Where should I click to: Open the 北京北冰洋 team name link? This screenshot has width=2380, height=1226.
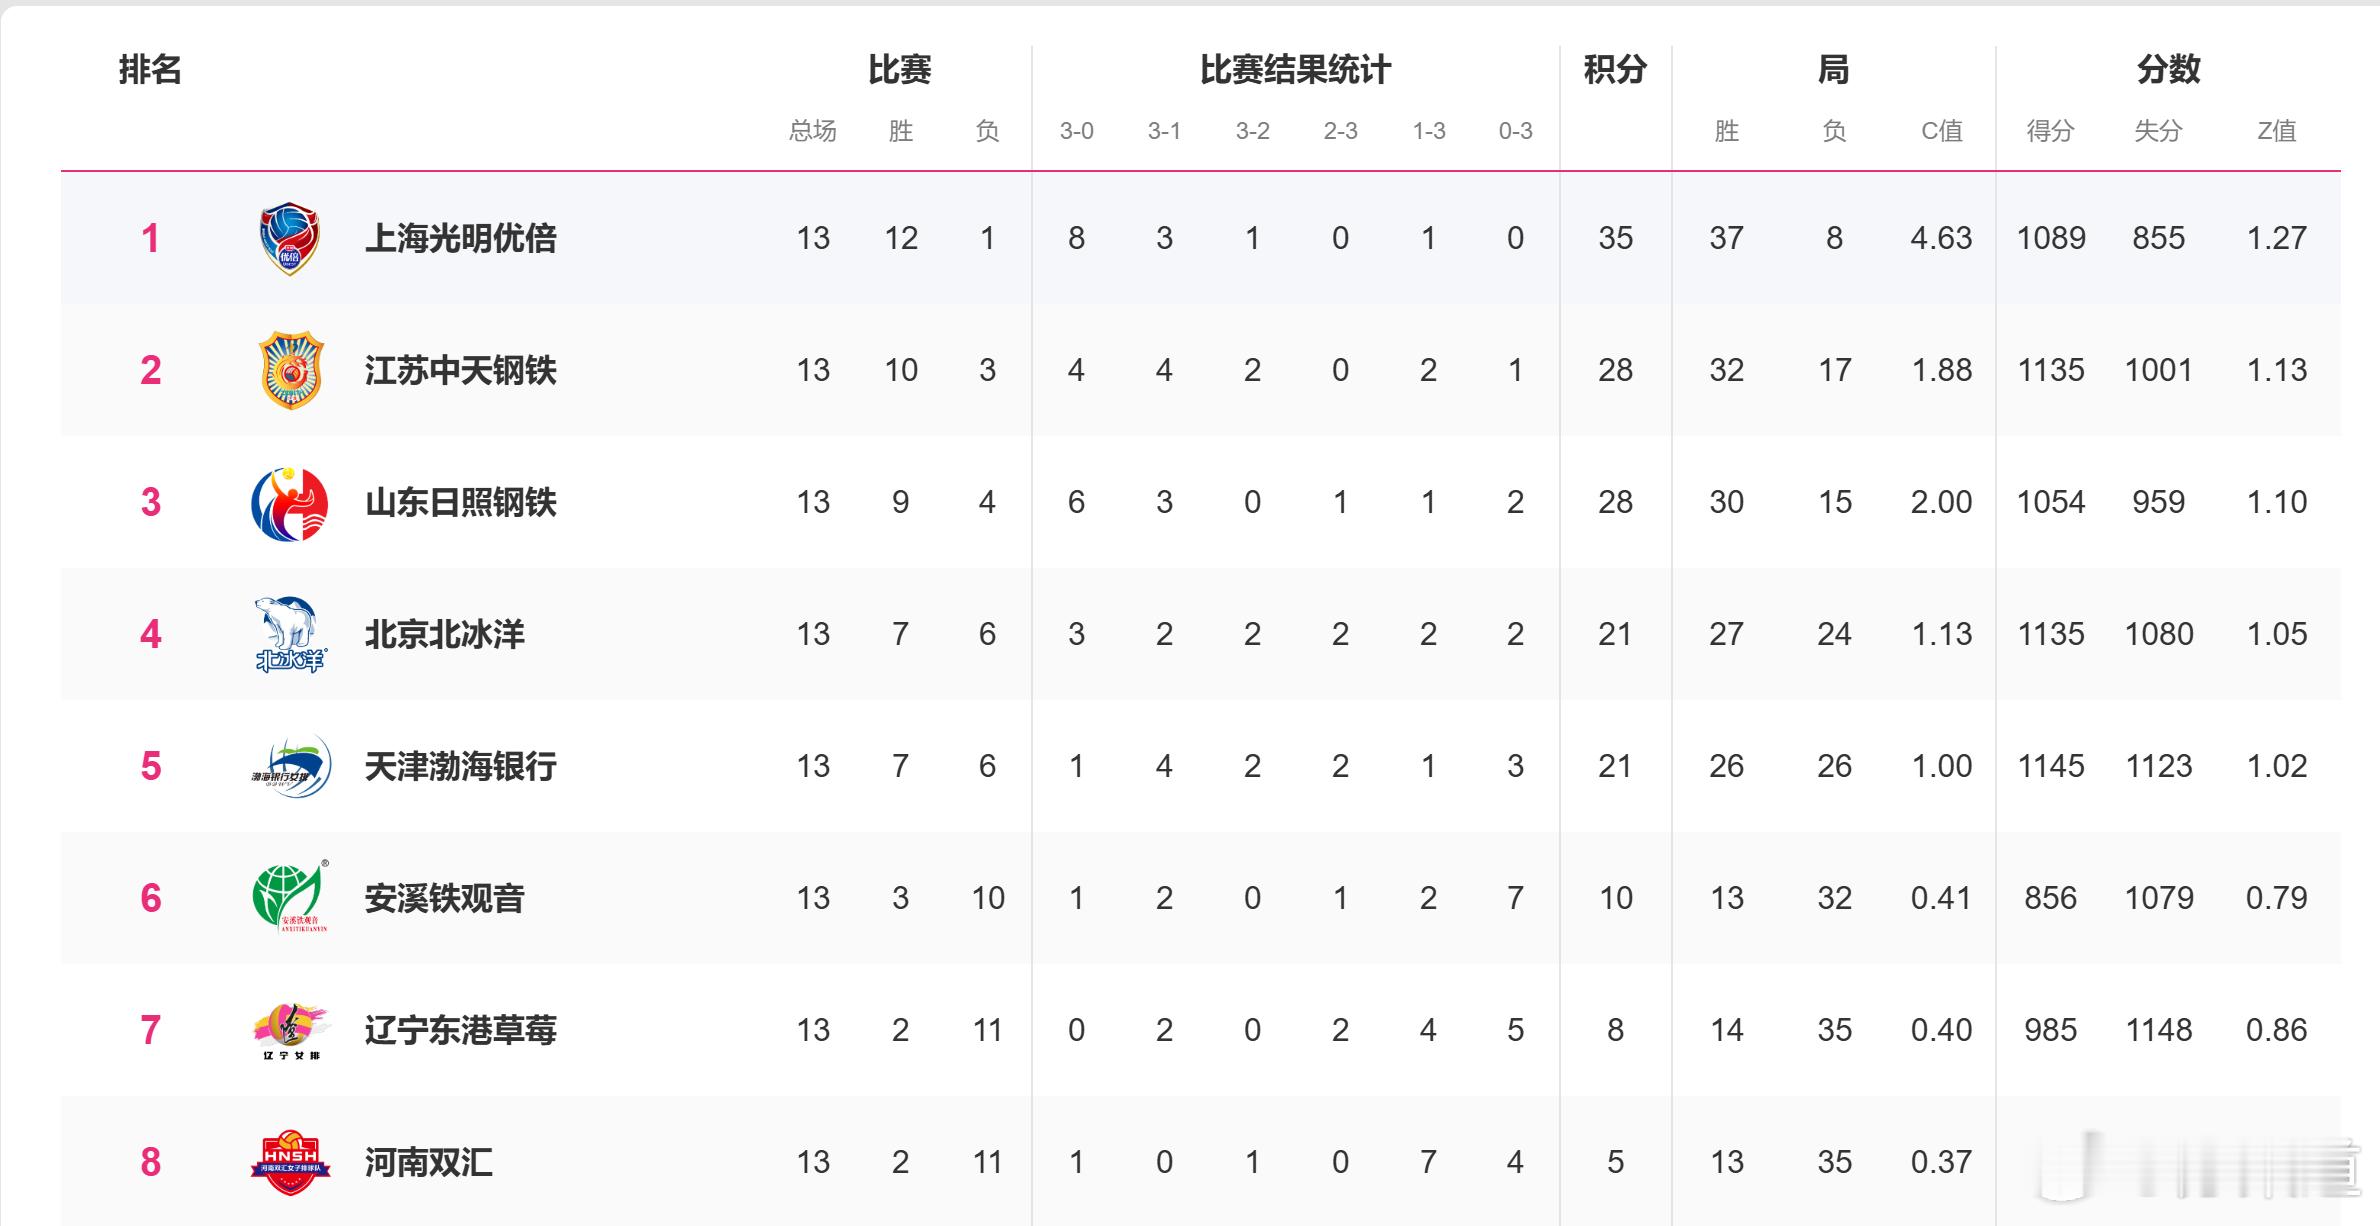(444, 634)
